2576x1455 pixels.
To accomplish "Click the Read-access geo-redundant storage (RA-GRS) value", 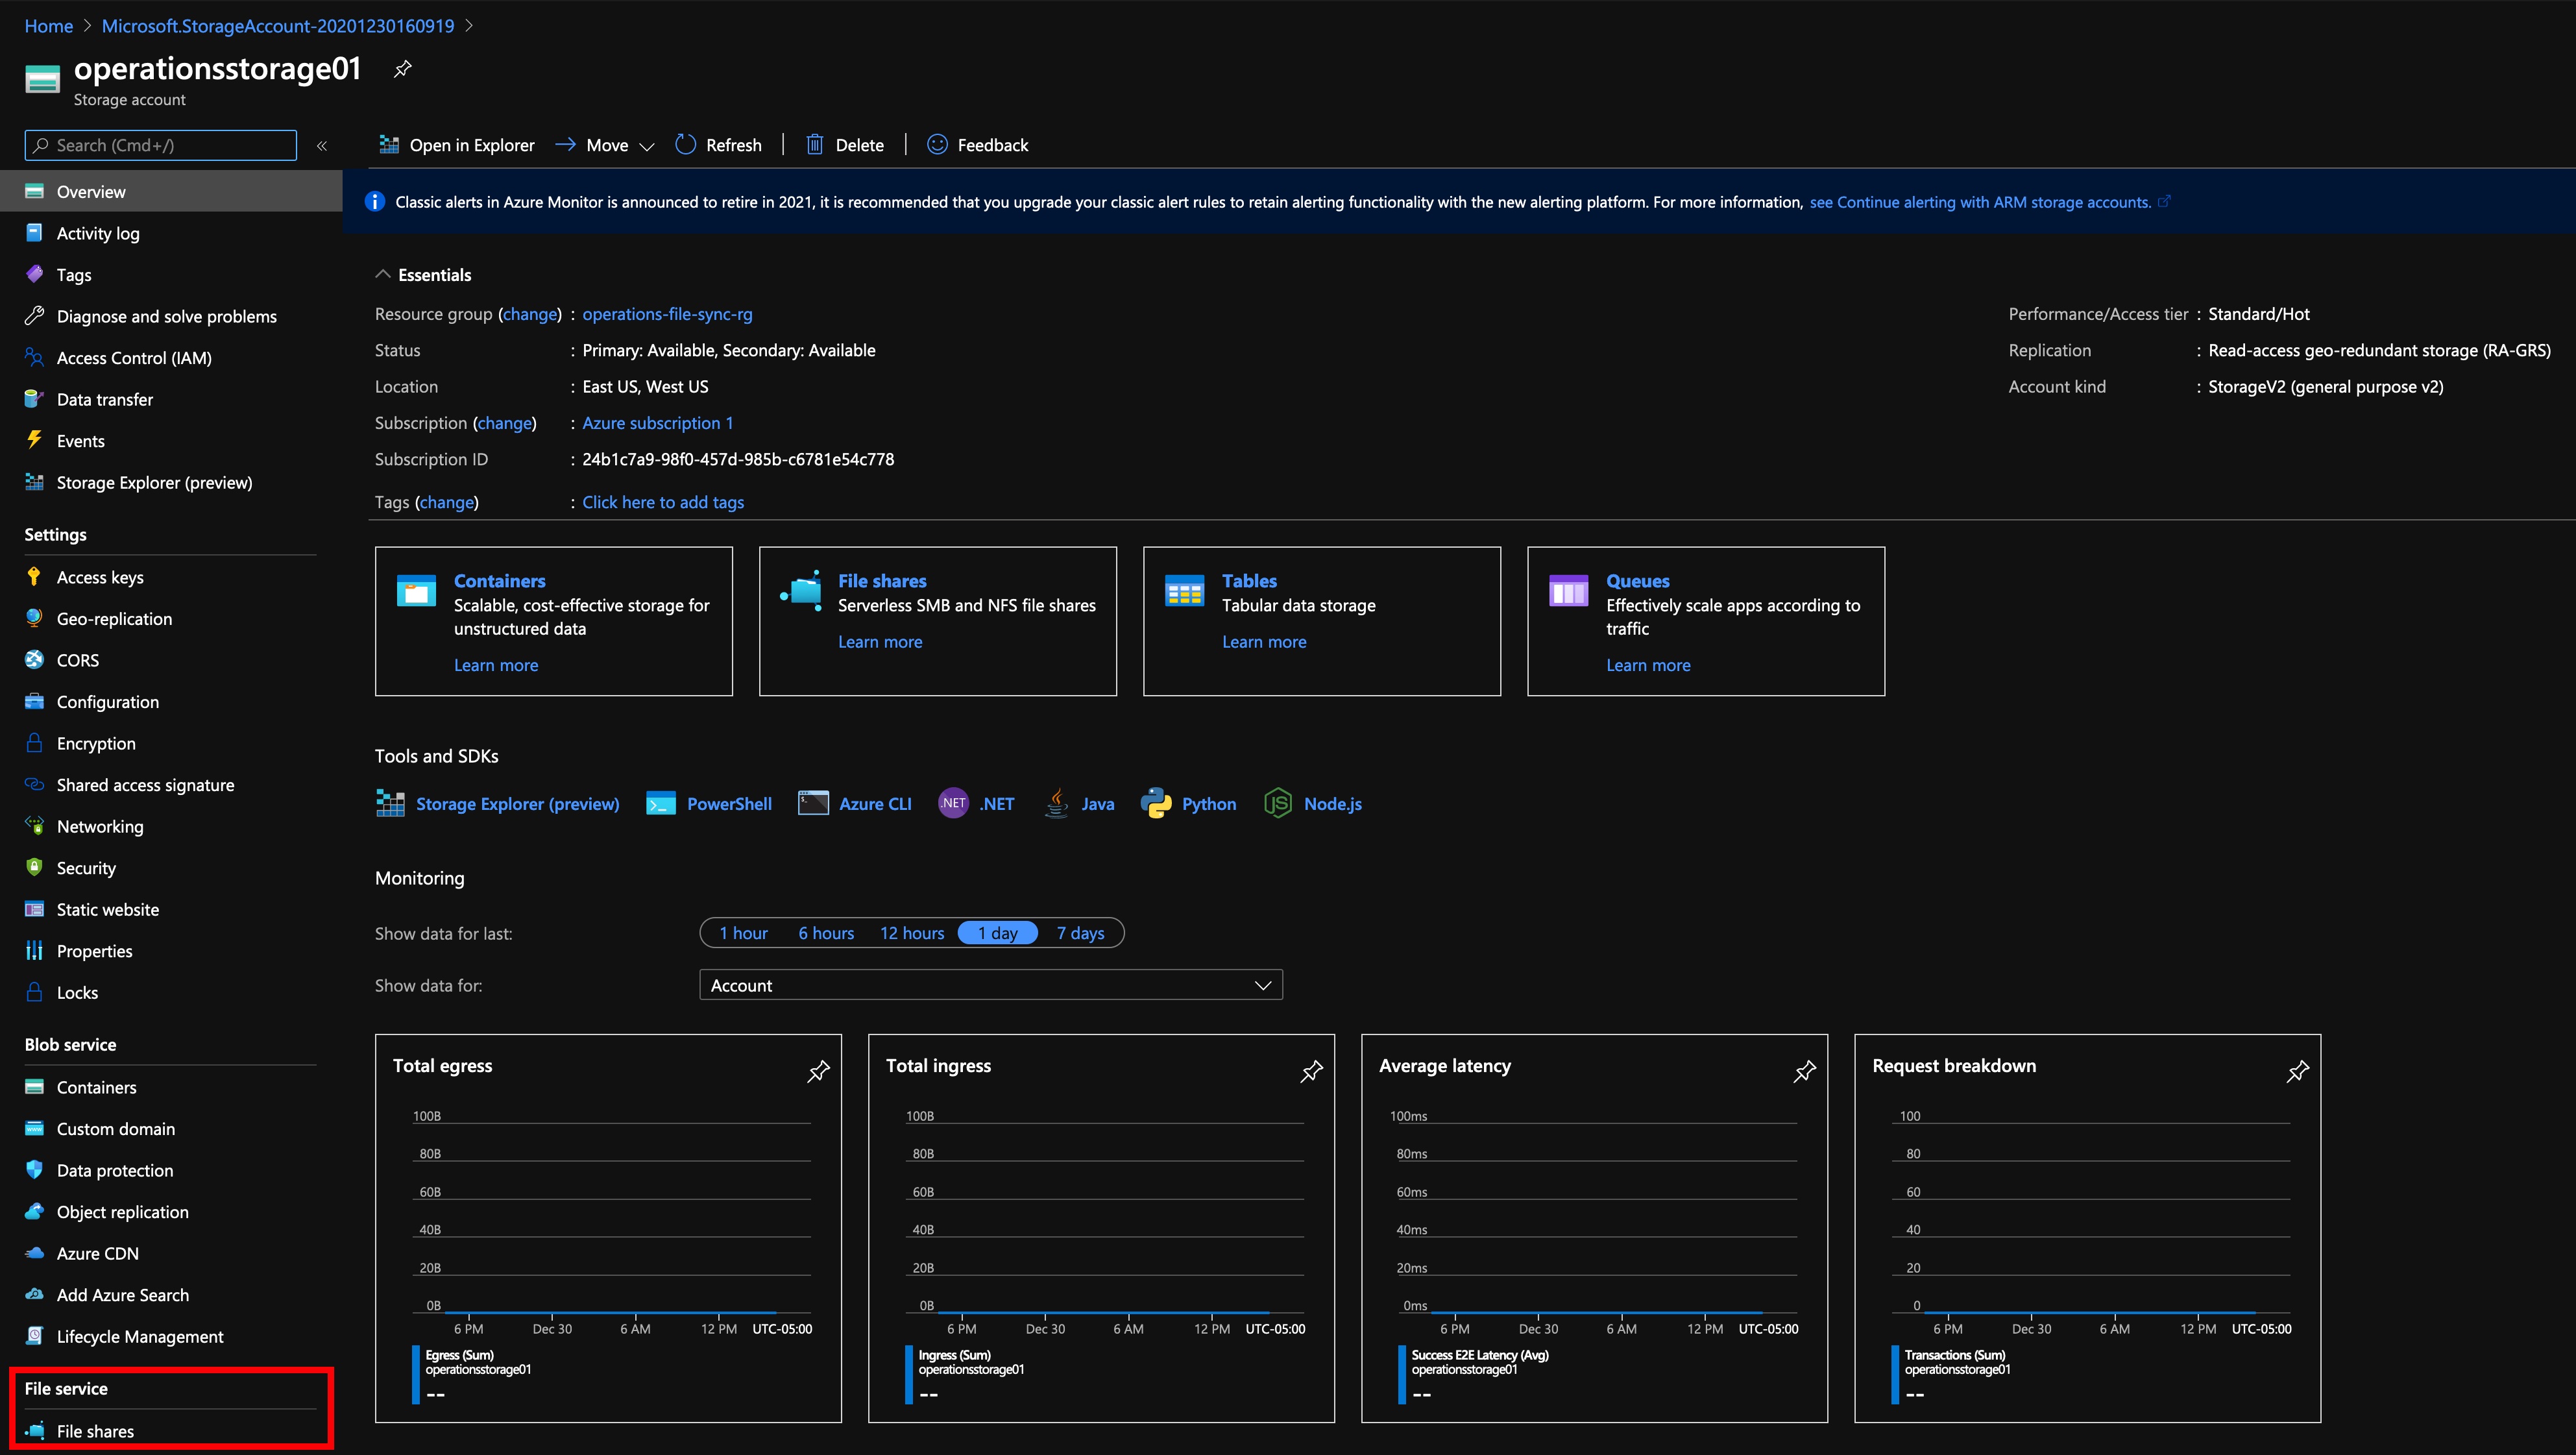I will click(2379, 350).
